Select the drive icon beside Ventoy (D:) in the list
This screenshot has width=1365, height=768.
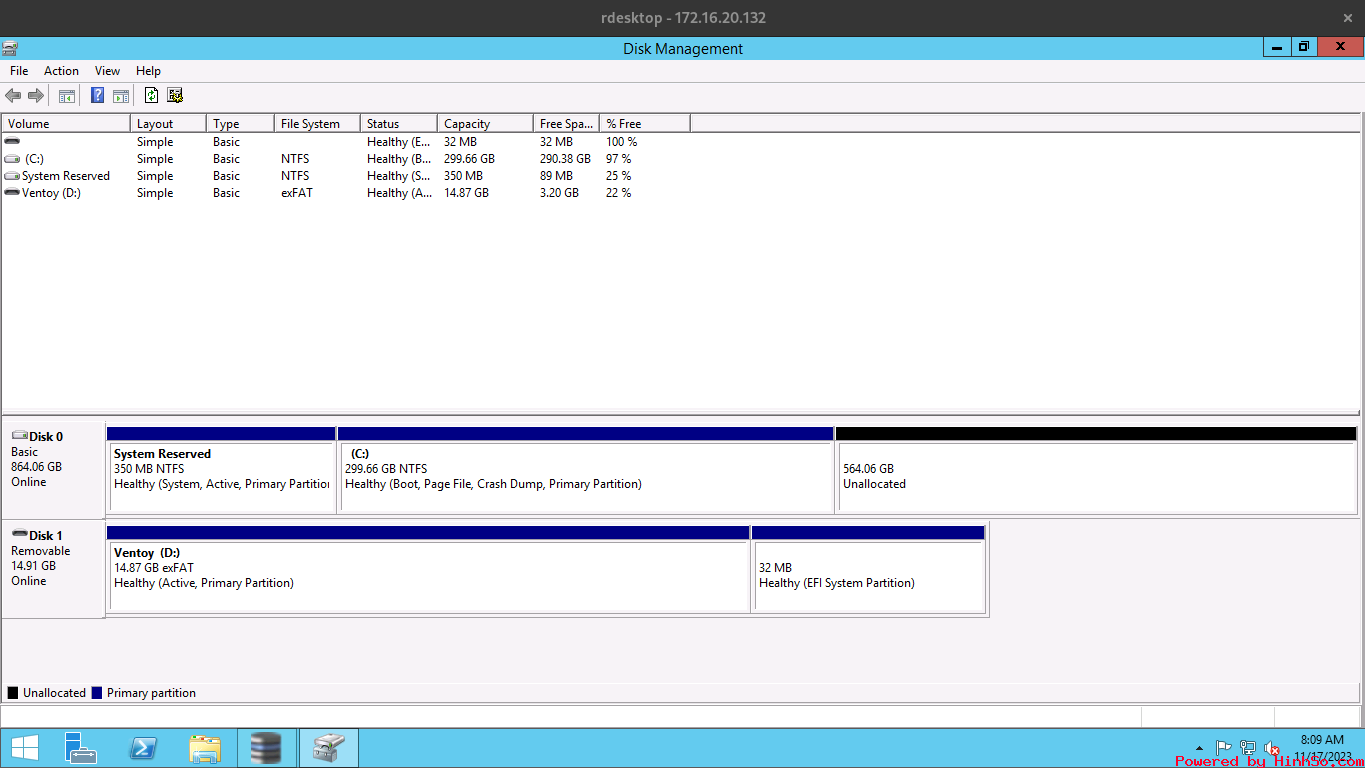(x=12, y=193)
